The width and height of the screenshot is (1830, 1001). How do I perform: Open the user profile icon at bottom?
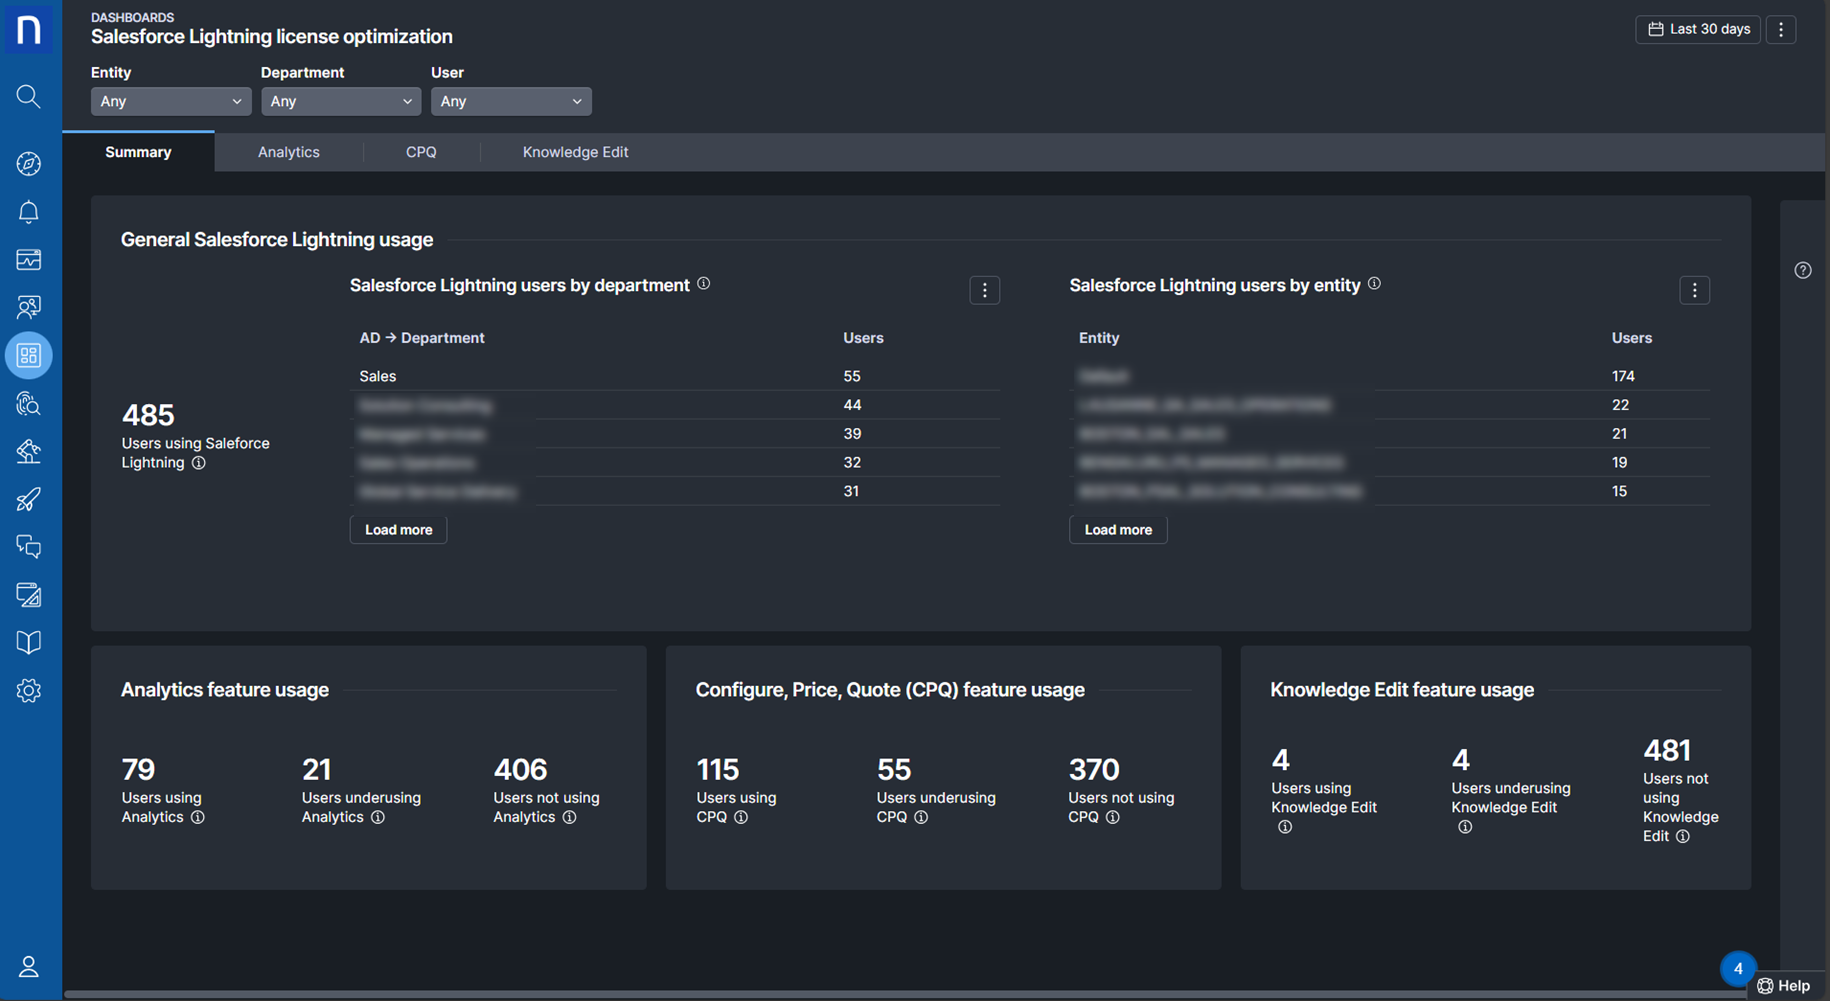tap(29, 966)
